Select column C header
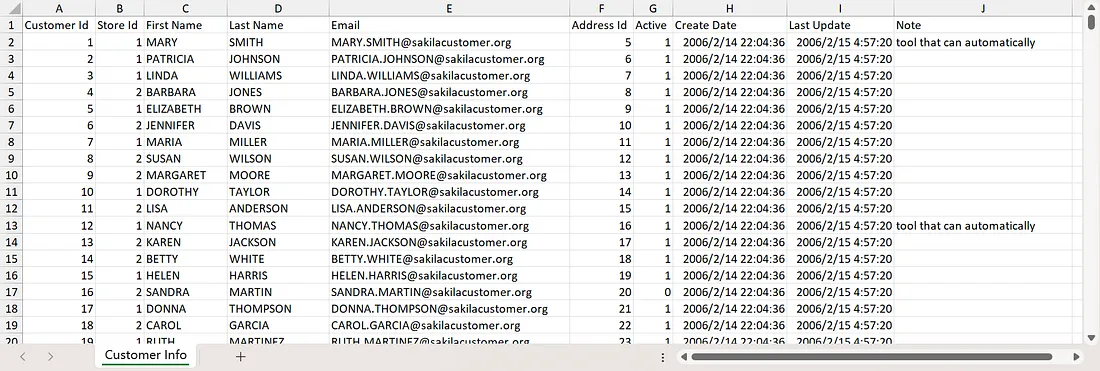 click(x=185, y=8)
